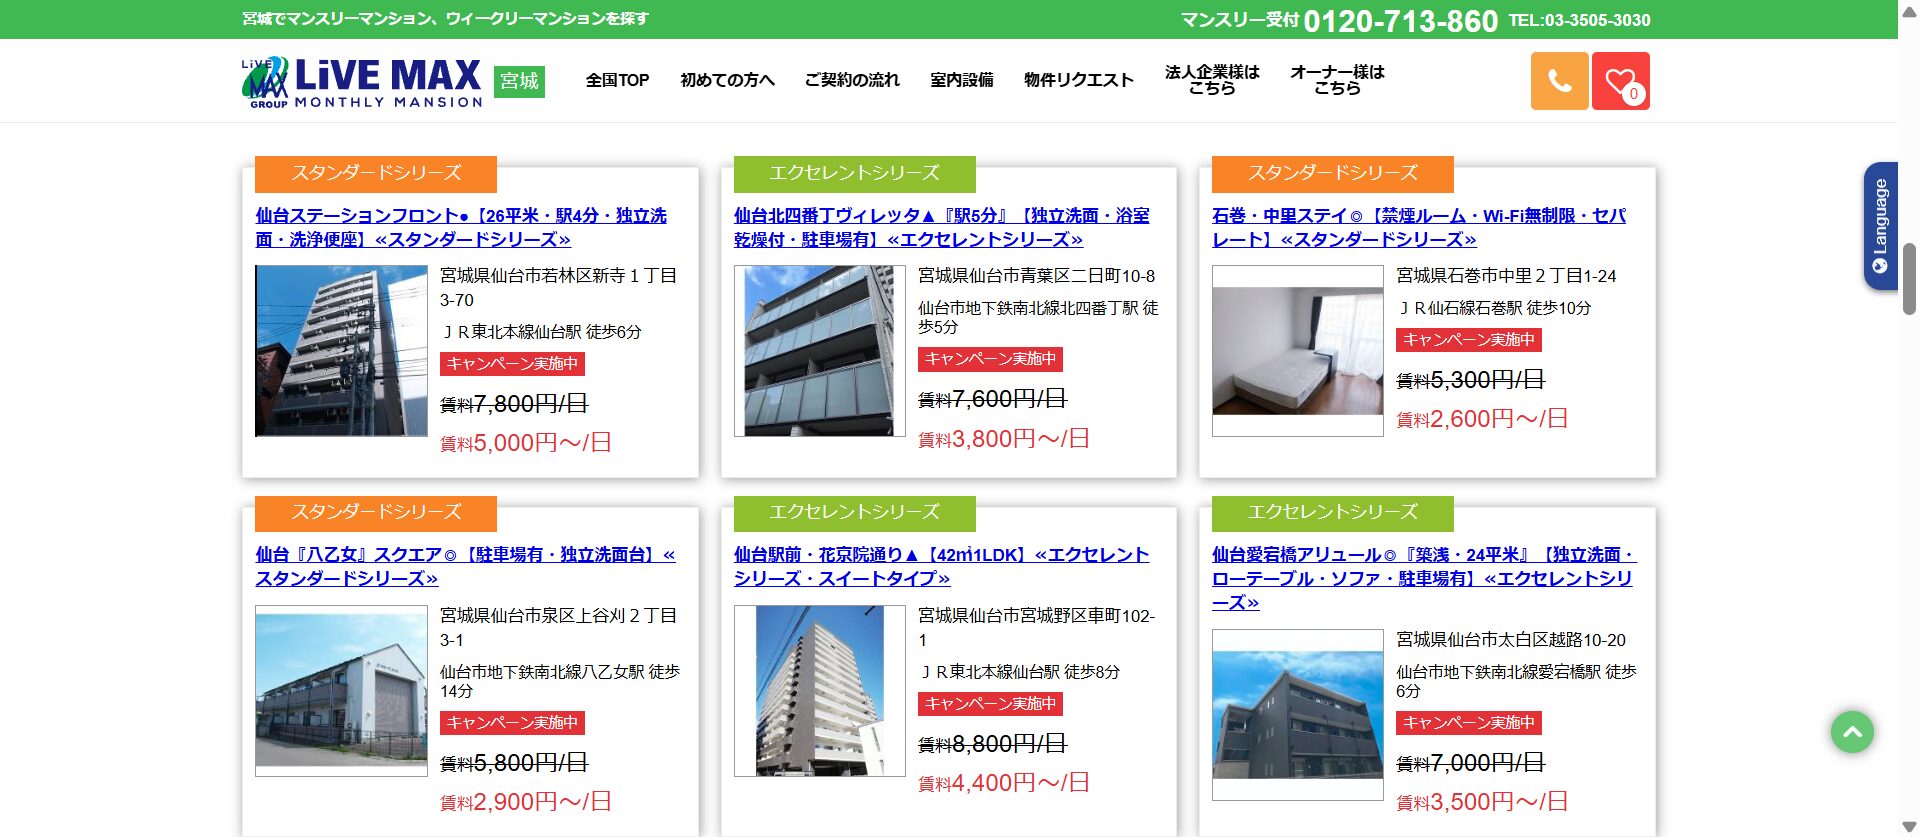Click キャンペーン実施中 badge on 花京院通り listing
The width and height of the screenshot is (1920, 837).
point(990,704)
